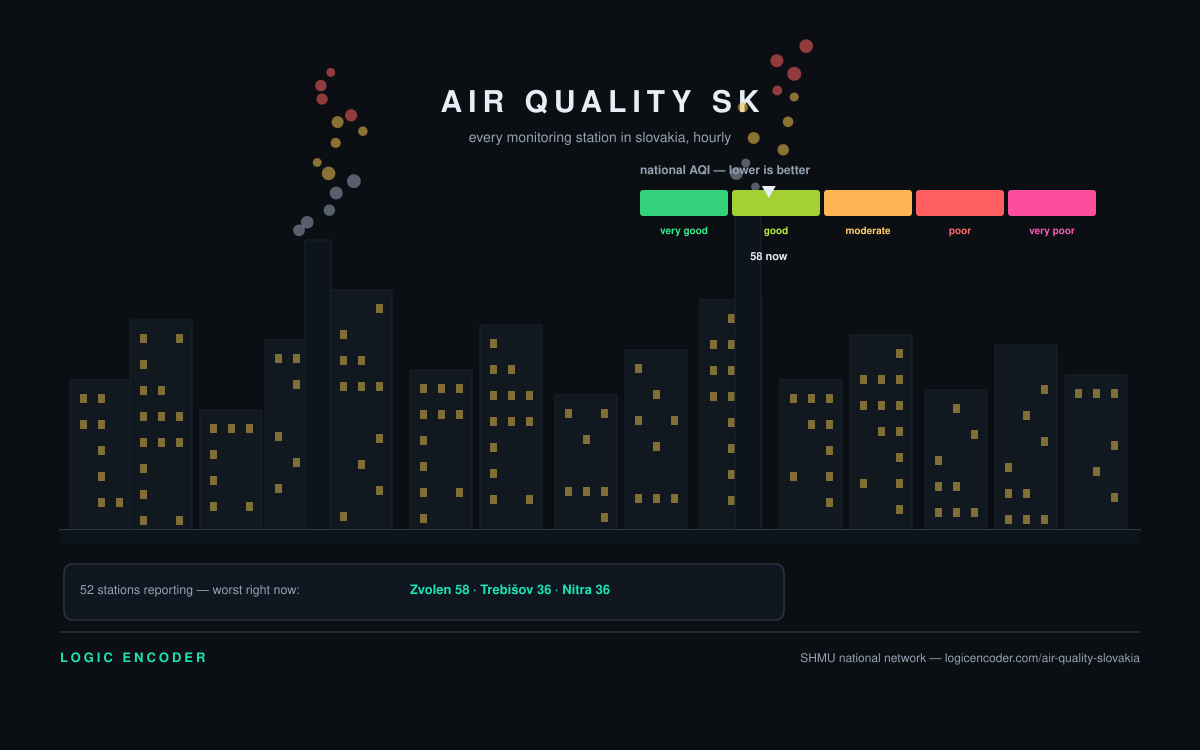This screenshot has height=750, width=1200.
Task: Click the "very poor" scale label
Action: (1052, 231)
